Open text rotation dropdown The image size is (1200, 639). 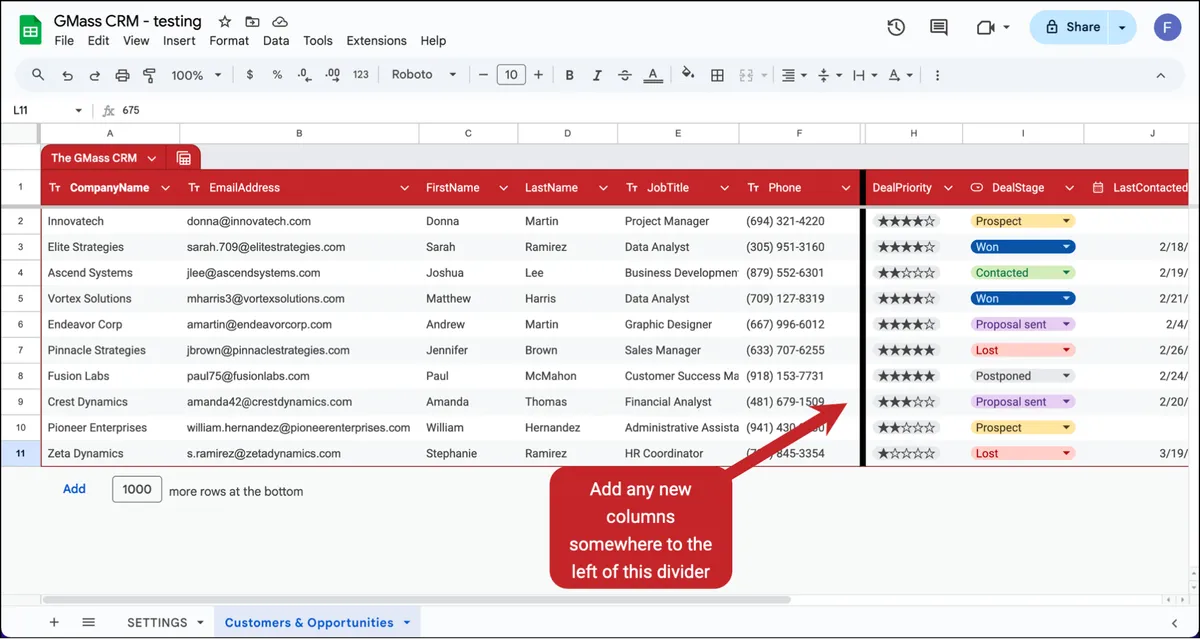899,75
